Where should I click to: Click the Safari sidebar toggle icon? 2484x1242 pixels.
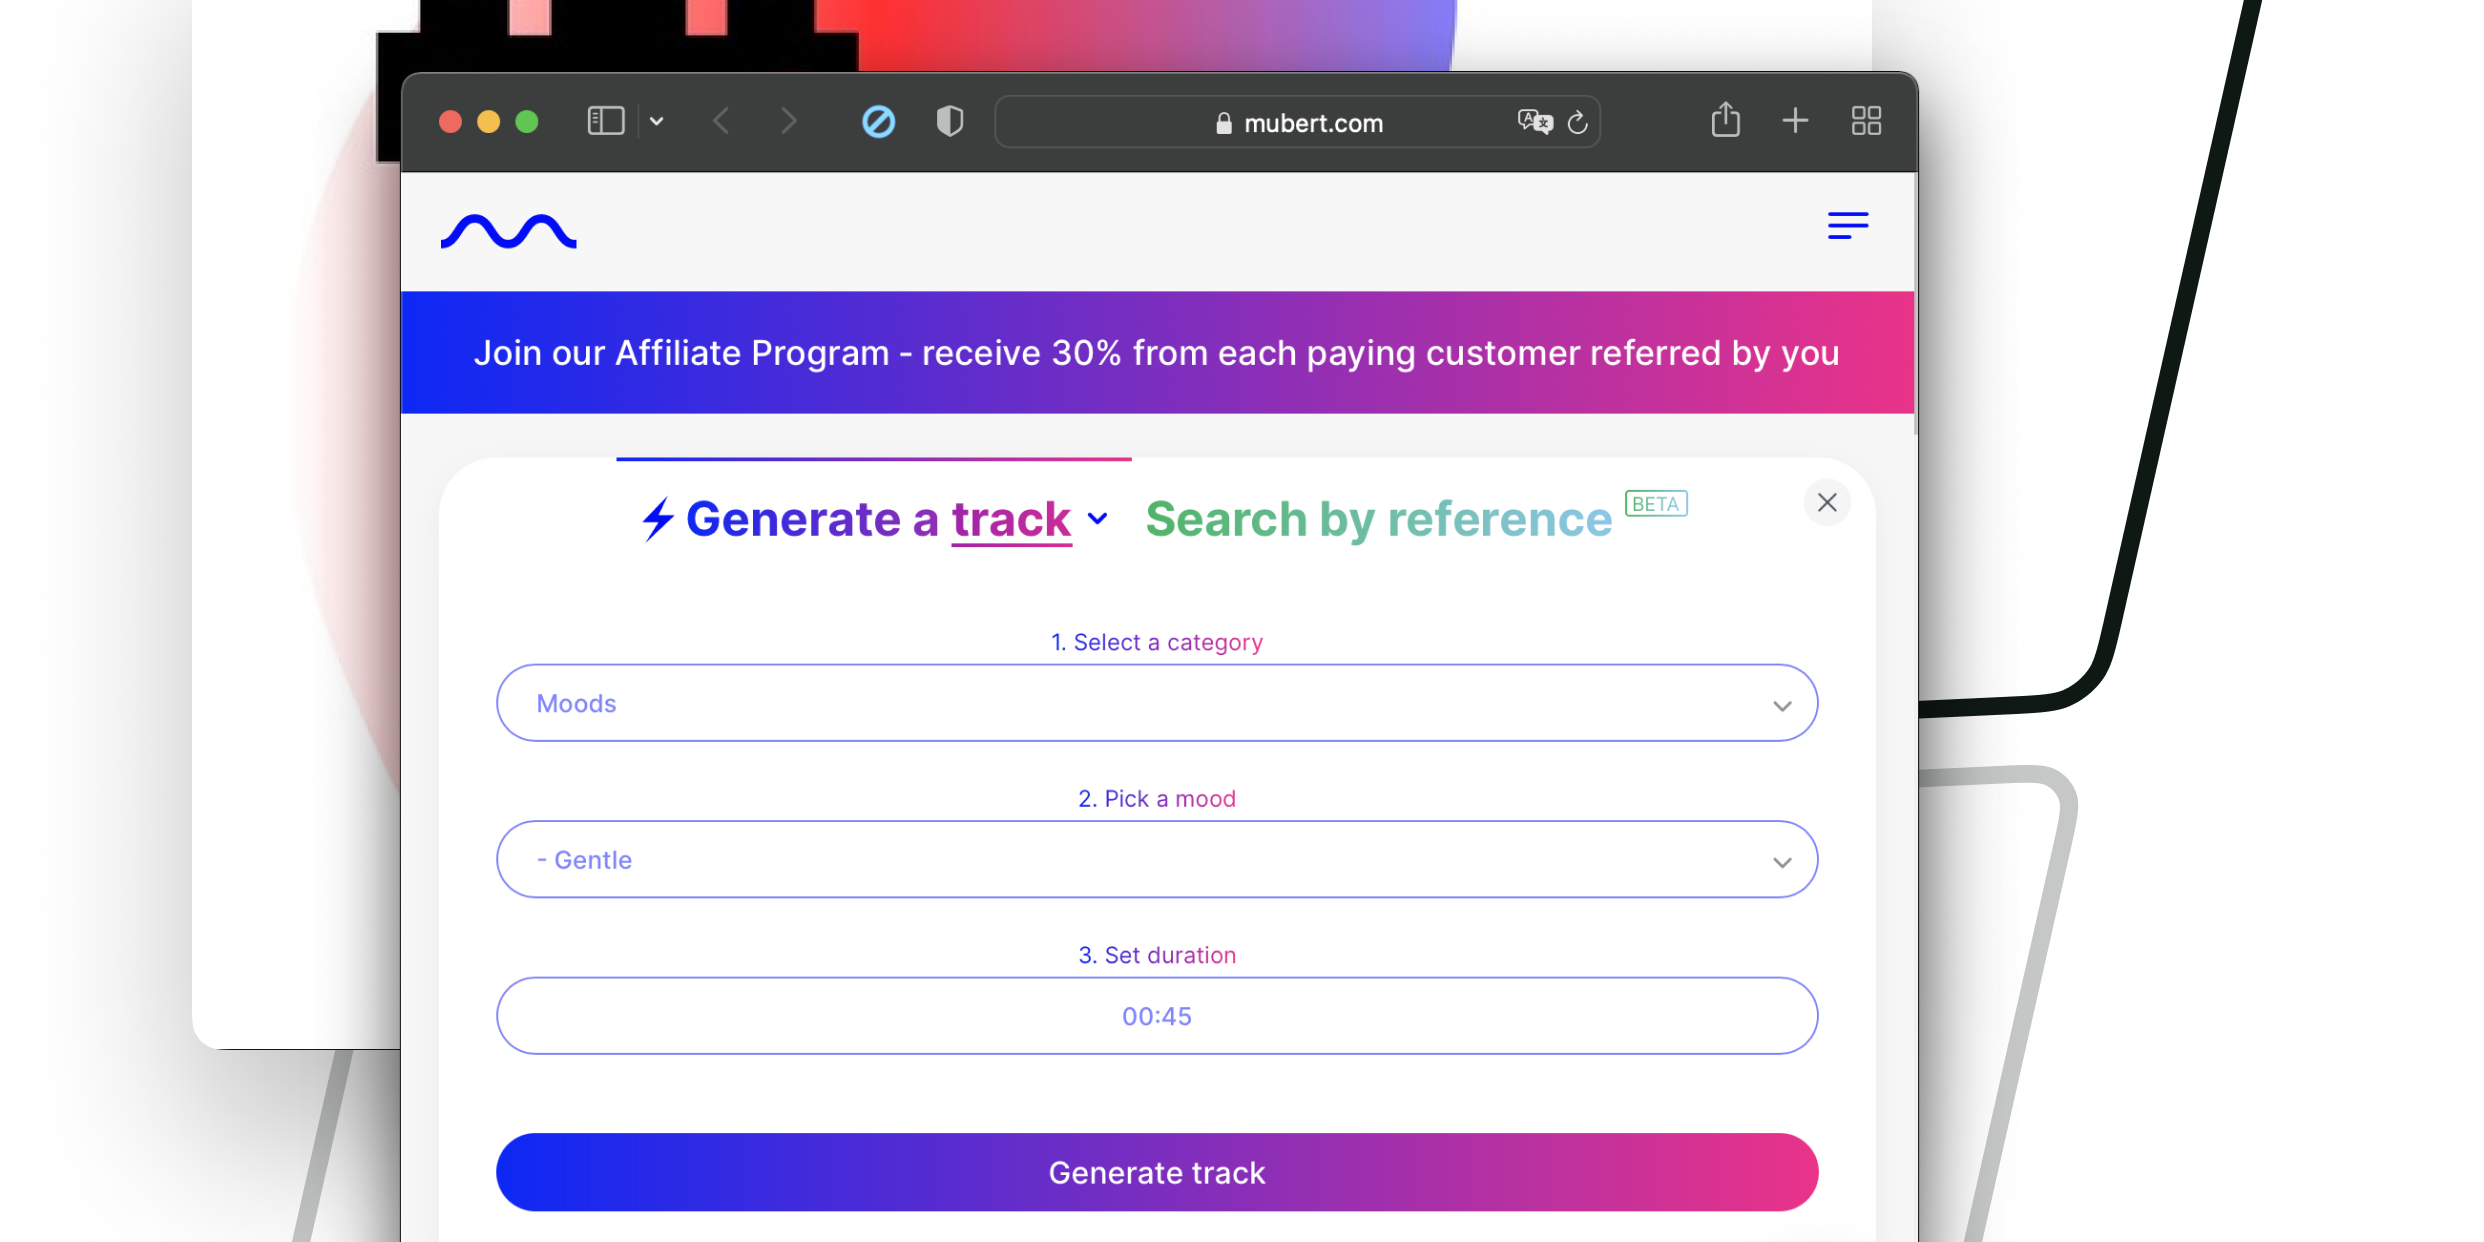point(605,122)
